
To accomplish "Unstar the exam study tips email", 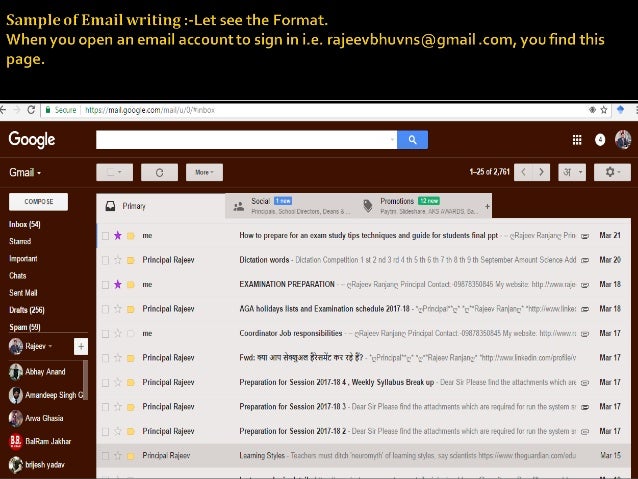I will coord(118,235).
